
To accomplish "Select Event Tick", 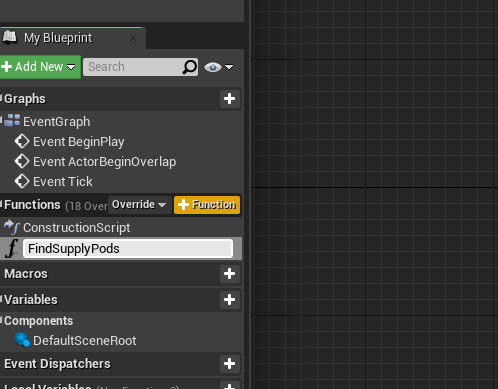I will coord(63,182).
